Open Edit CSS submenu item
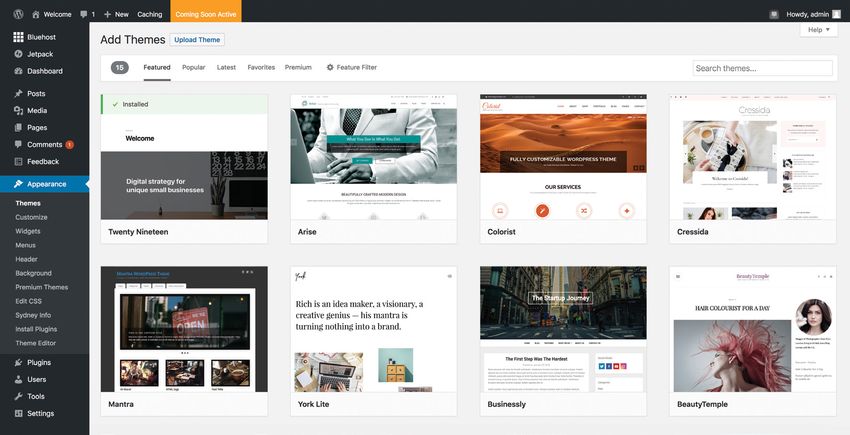 point(28,301)
